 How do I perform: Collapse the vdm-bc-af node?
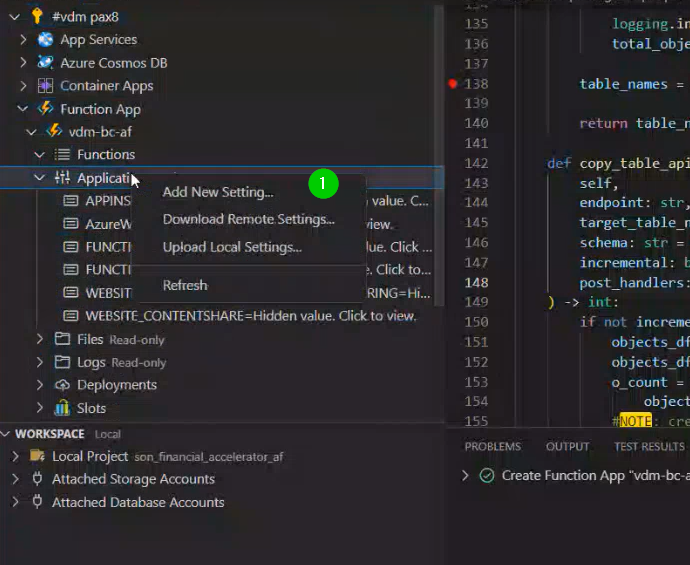pos(31,132)
